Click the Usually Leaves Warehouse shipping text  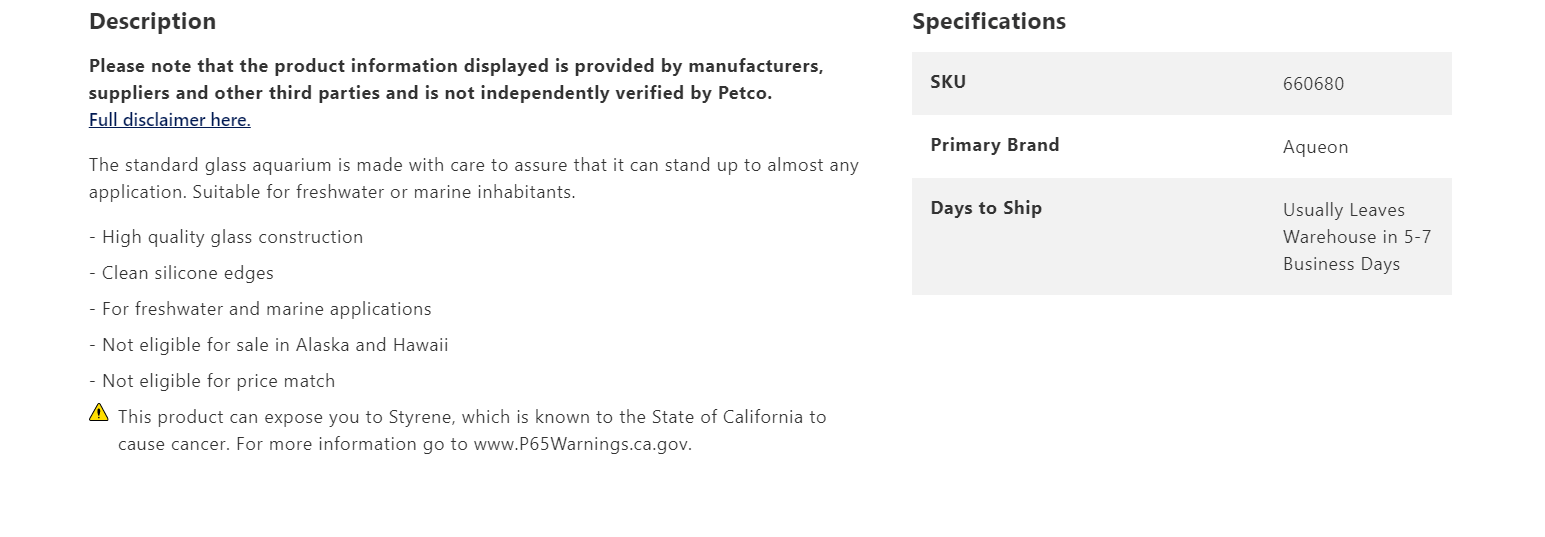1357,237
